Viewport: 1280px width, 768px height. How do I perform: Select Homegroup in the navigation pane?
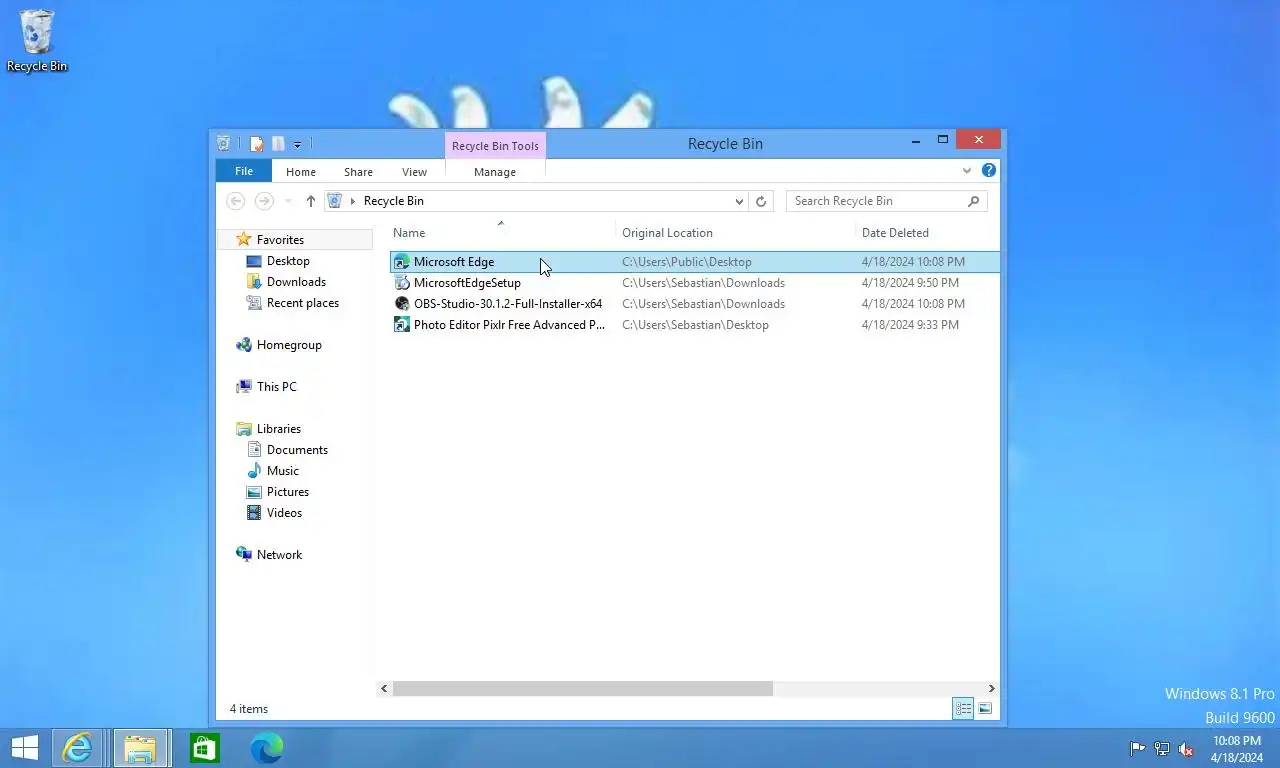click(x=289, y=345)
